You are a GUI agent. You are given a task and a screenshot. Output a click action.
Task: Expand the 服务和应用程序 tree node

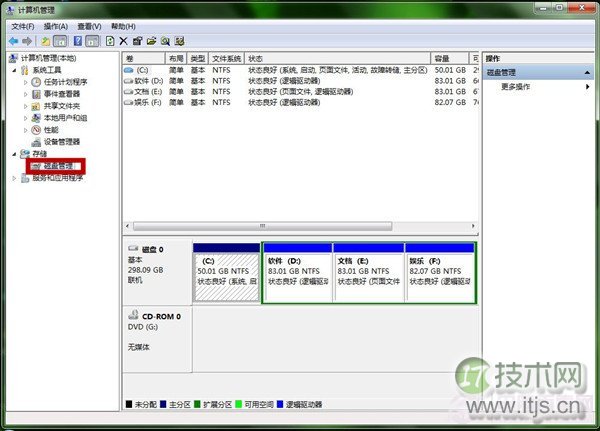pos(13,178)
